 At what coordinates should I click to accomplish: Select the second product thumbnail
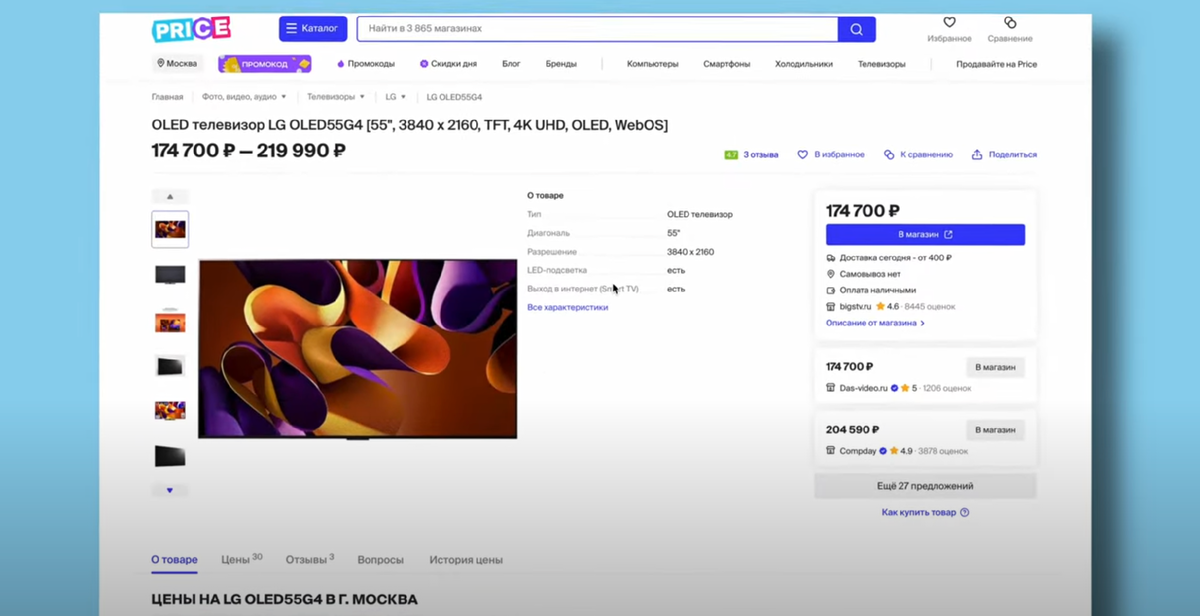(170, 274)
